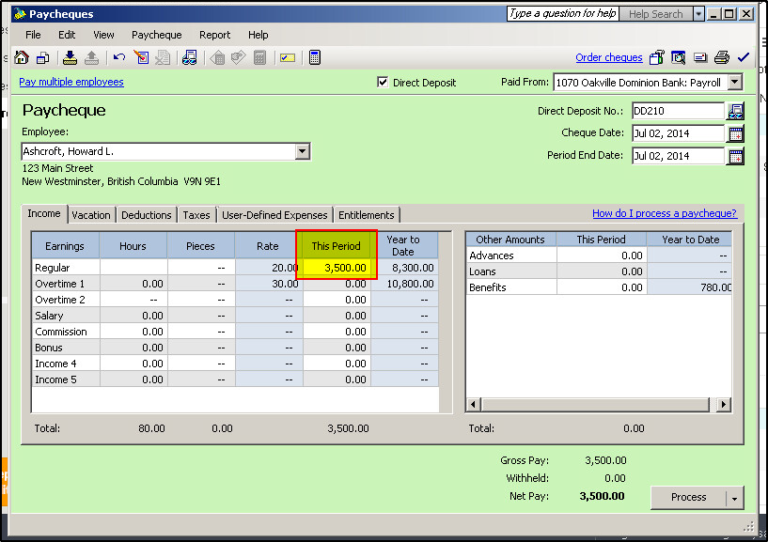Click the printer icon

point(721,58)
